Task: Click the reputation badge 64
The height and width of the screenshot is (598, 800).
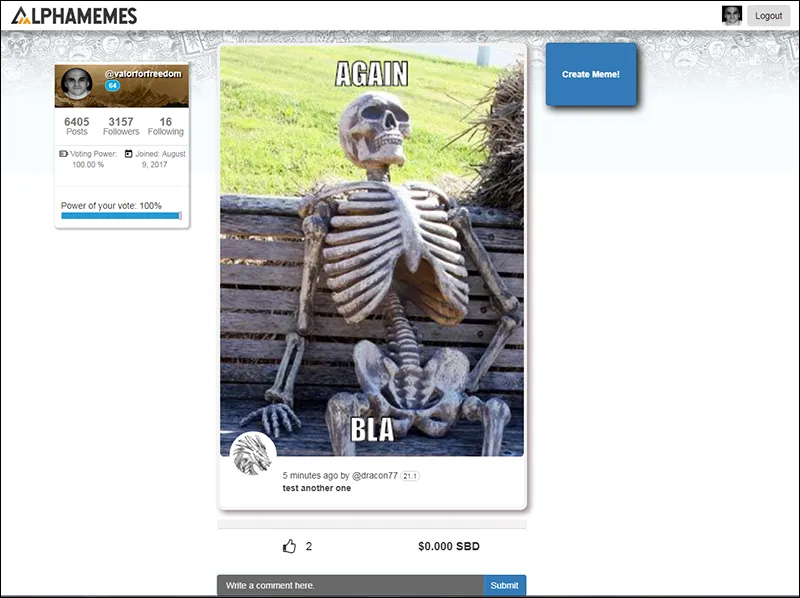Action: click(112, 86)
